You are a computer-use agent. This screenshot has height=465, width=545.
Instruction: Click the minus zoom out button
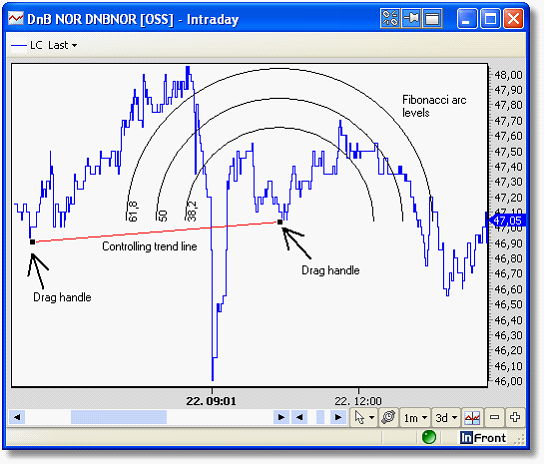click(494, 417)
